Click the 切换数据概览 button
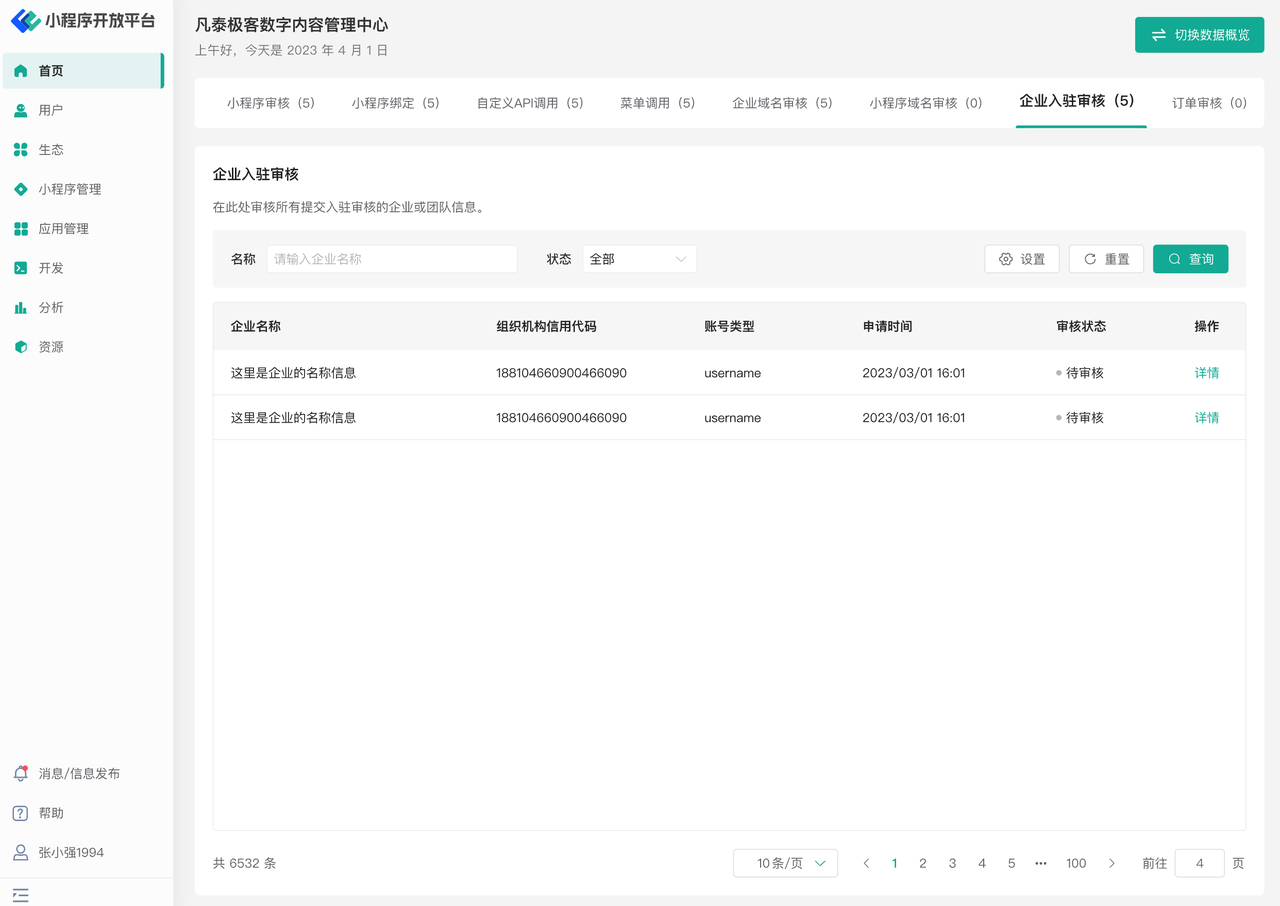Viewport: 1280px width, 906px height. click(x=1199, y=35)
